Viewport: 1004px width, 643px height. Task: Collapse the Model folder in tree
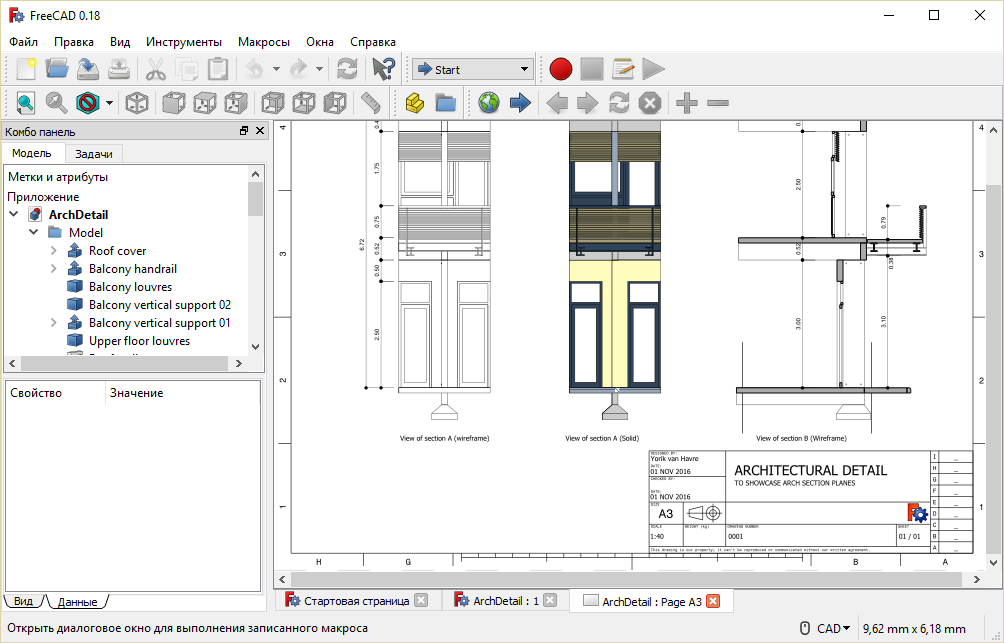(x=34, y=233)
